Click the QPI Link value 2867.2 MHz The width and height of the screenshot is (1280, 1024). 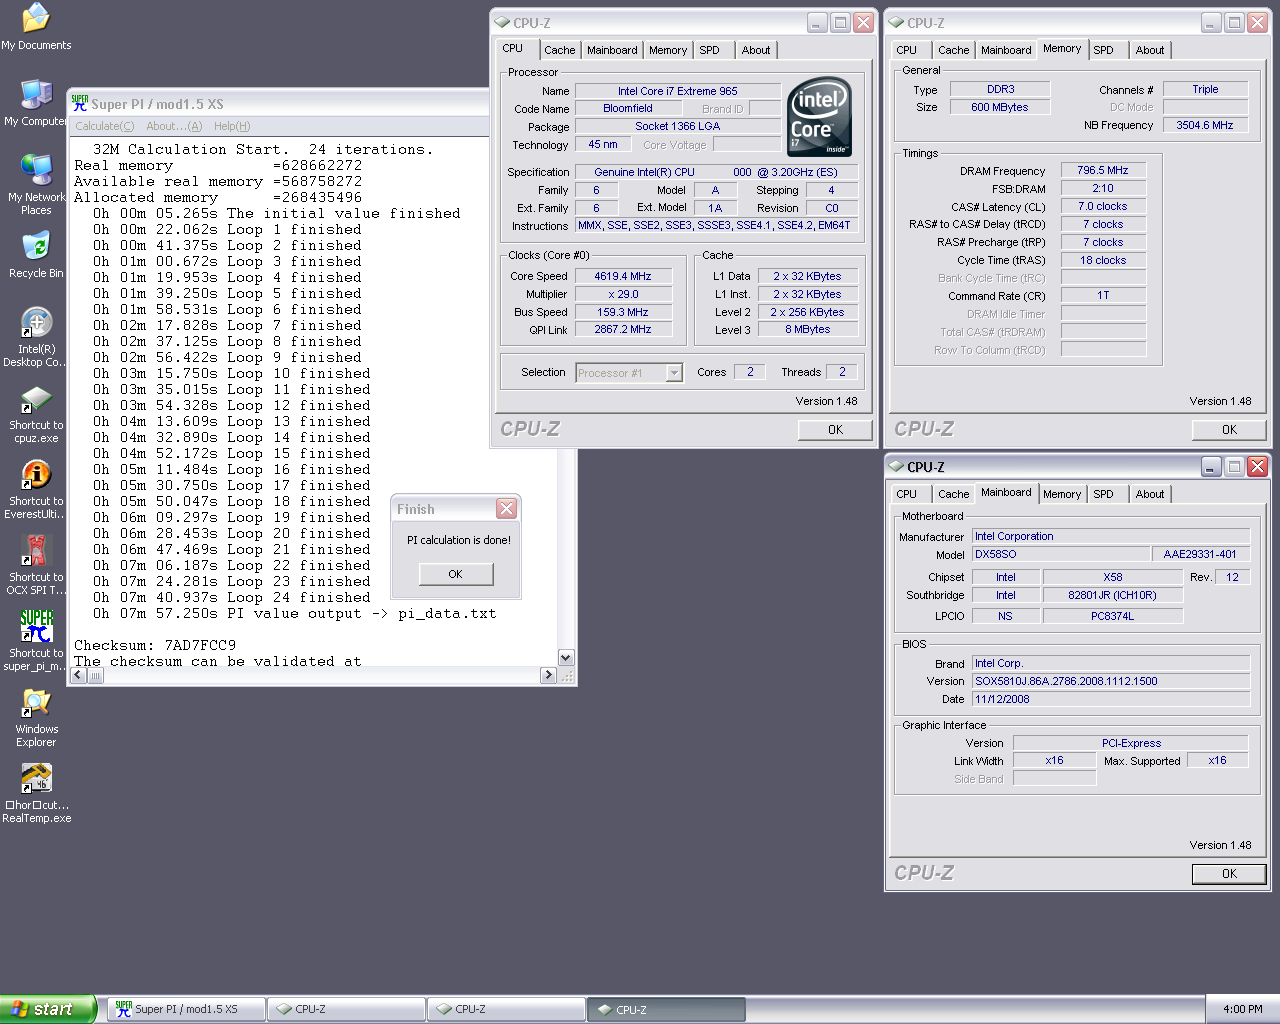point(623,329)
